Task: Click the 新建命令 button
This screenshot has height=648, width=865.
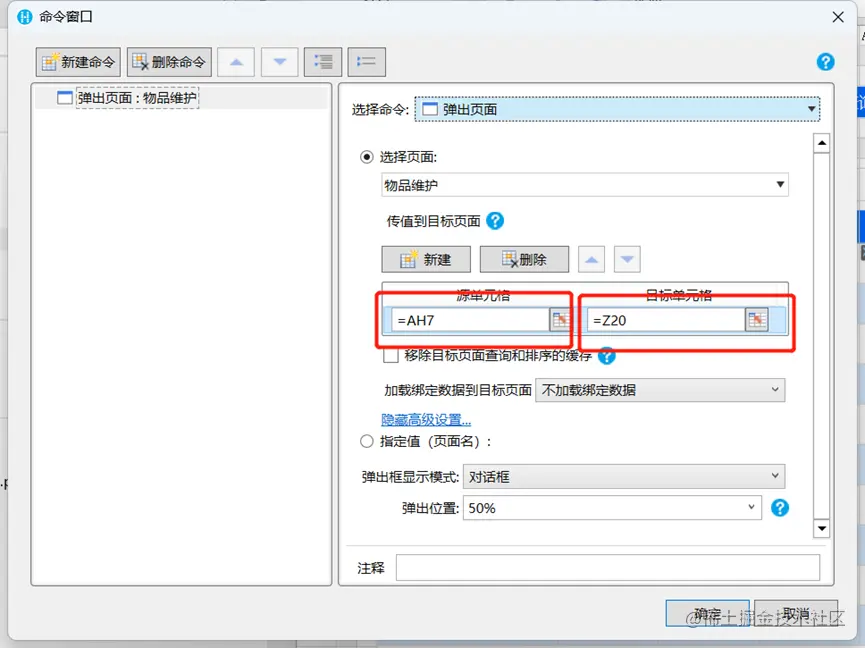Action: (78, 62)
